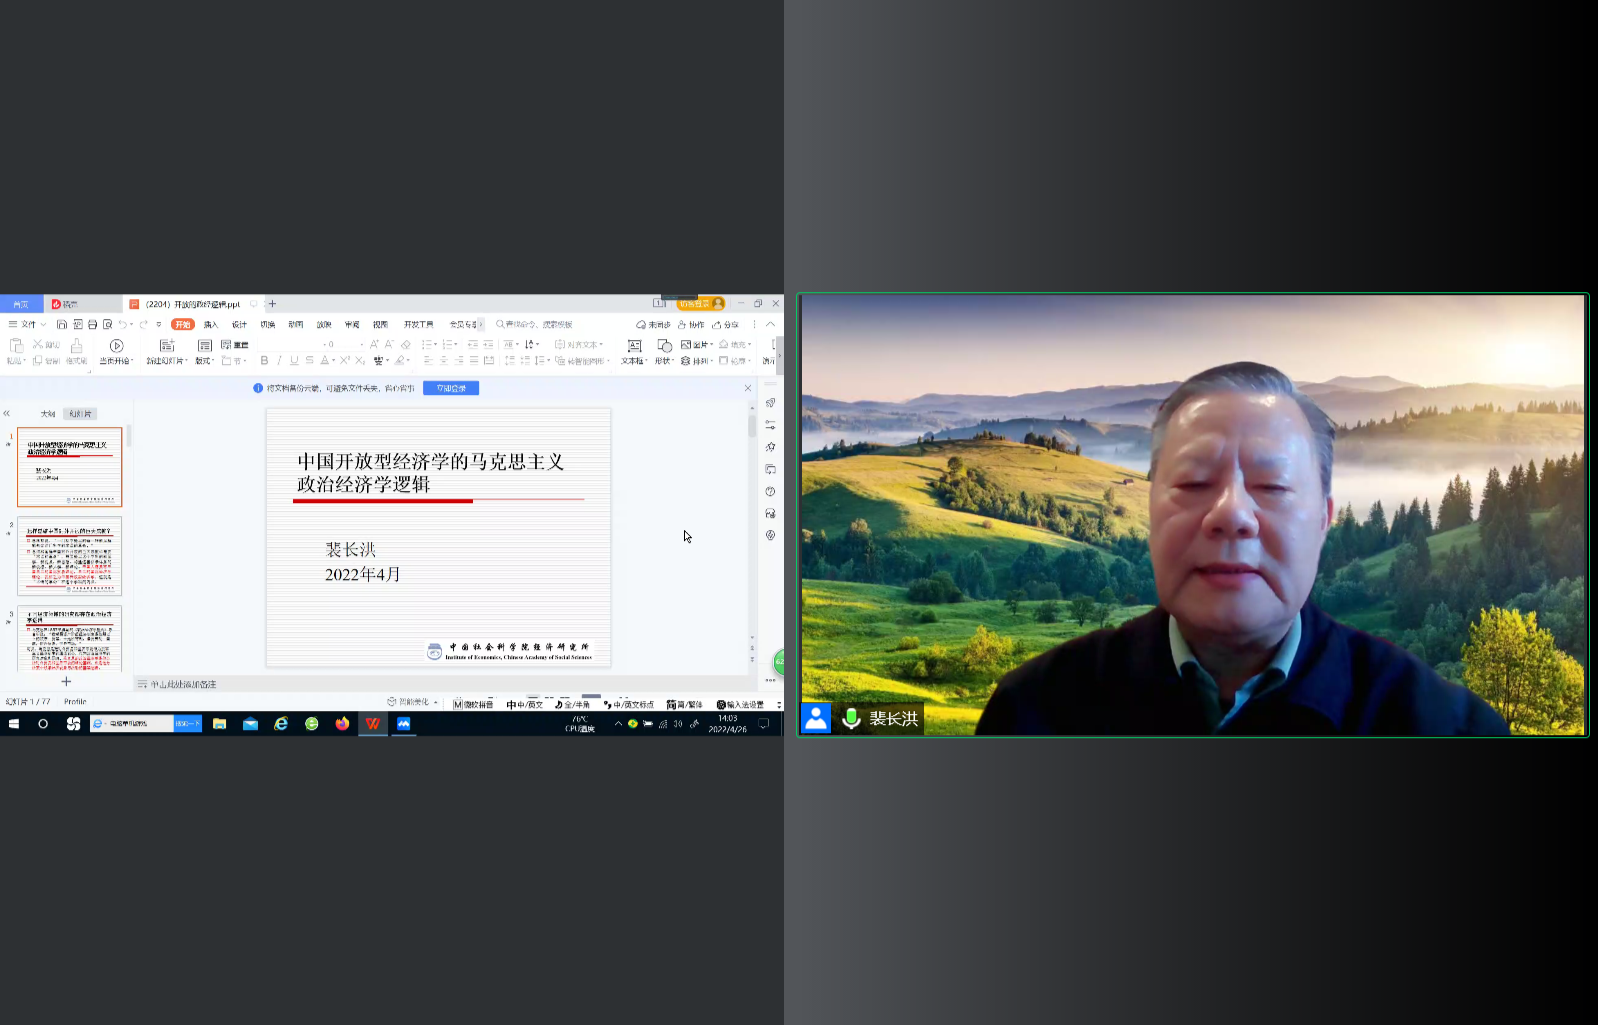Click the blue Login Now (立即登录) button
Viewport: 1598px width, 1025px height.
point(451,388)
